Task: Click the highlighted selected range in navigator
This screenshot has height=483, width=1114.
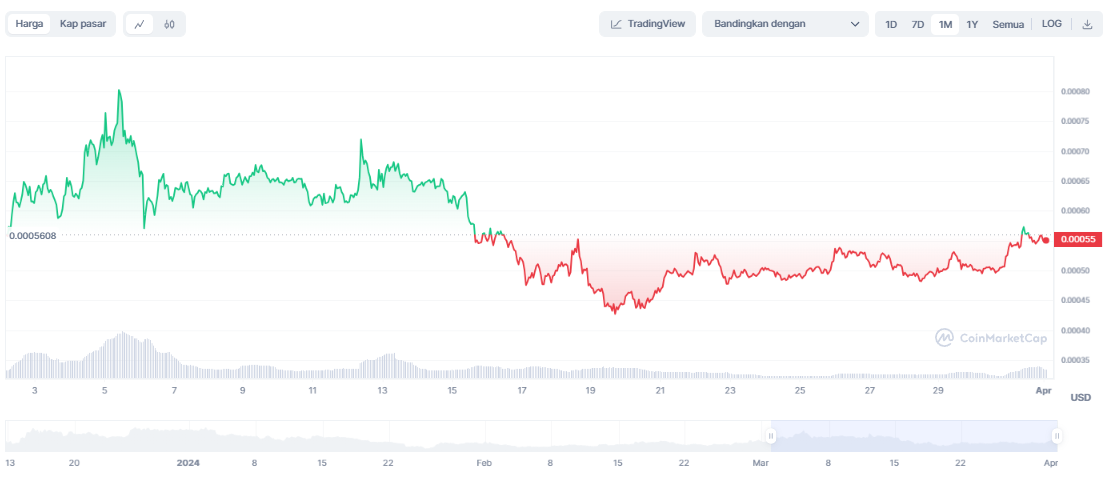Action: tap(913, 436)
